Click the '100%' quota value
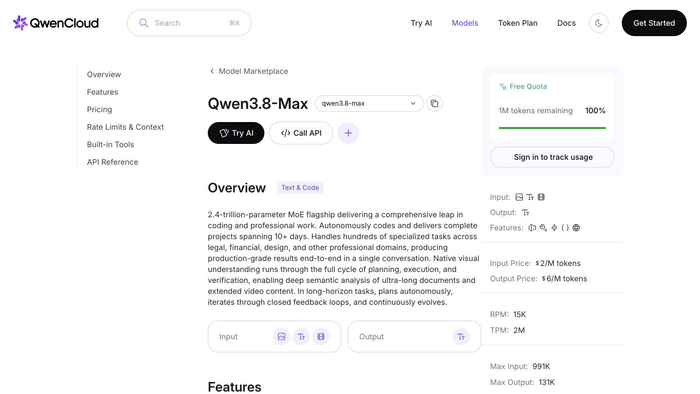The width and height of the screenshot is (700, 394). 595,111
